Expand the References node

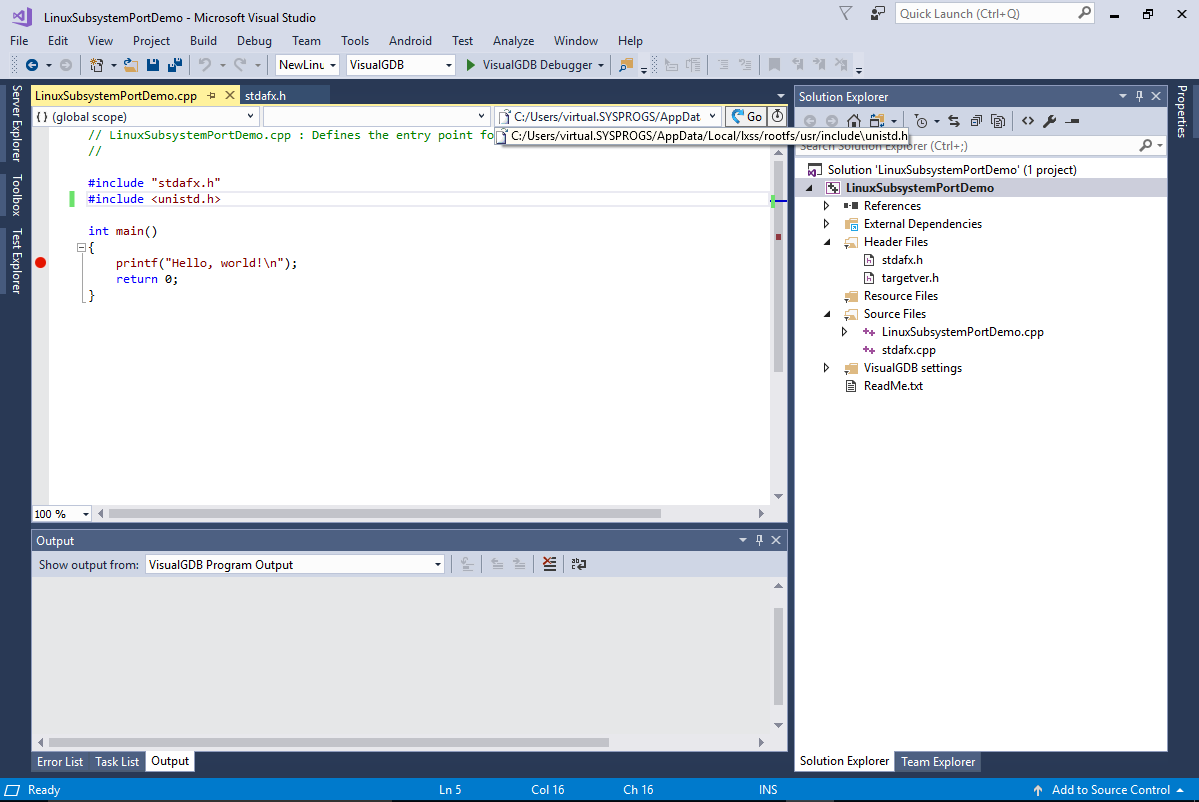[x=827, y=206]
